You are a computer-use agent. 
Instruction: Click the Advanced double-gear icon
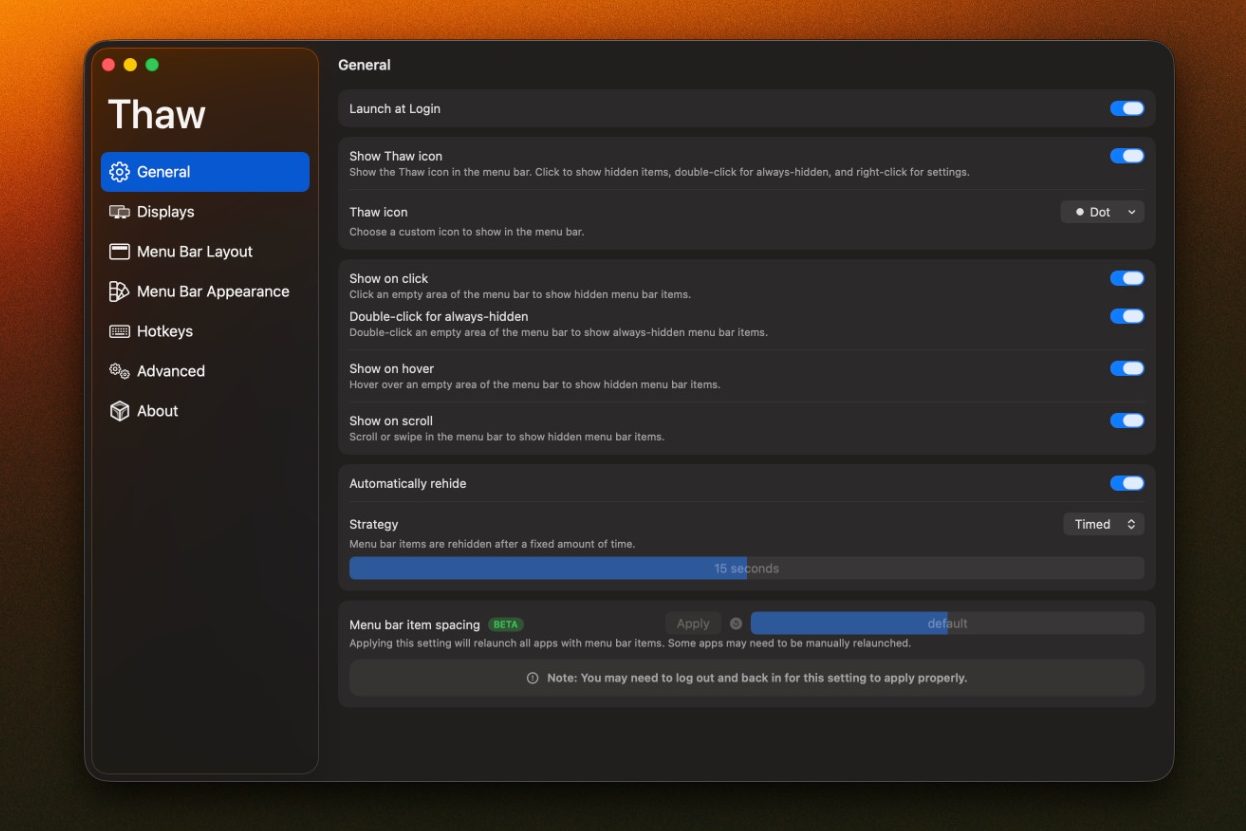point(120,371)
